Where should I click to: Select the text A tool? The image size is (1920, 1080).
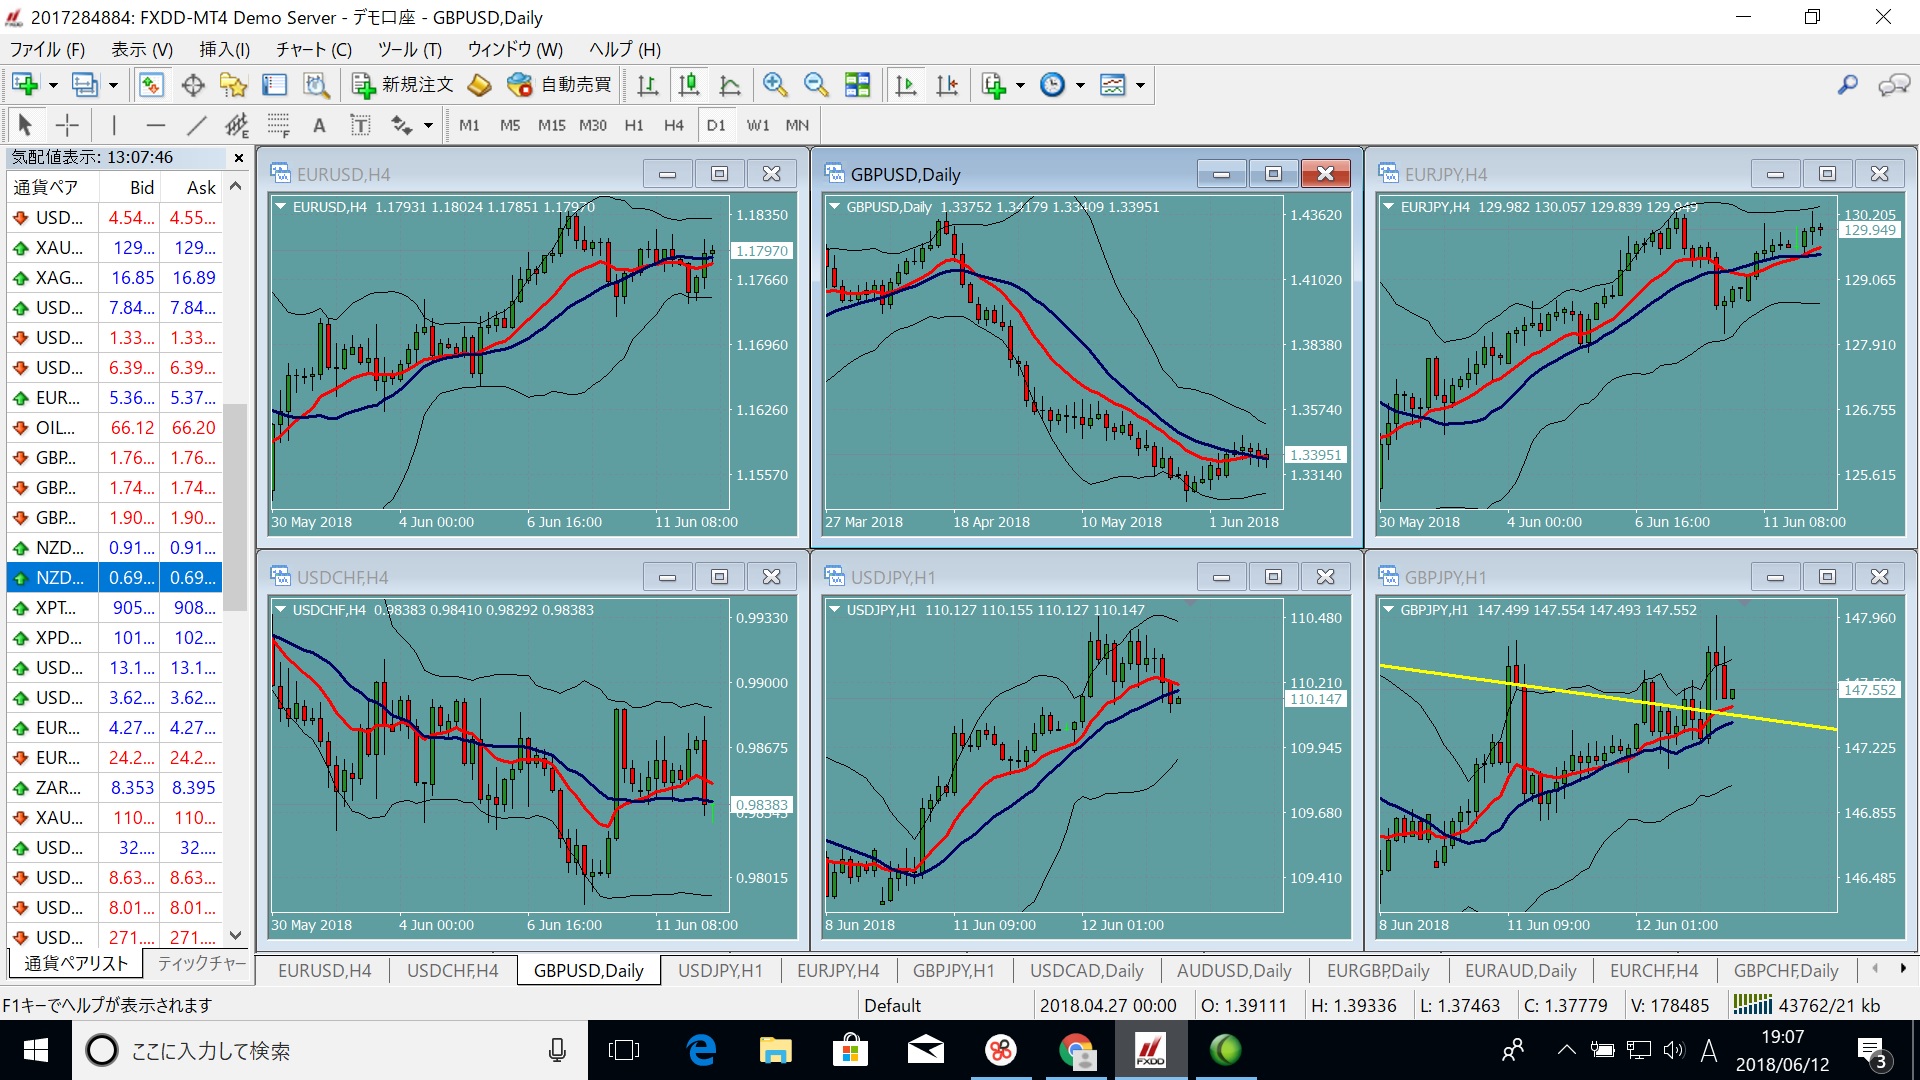click(319, 125)
